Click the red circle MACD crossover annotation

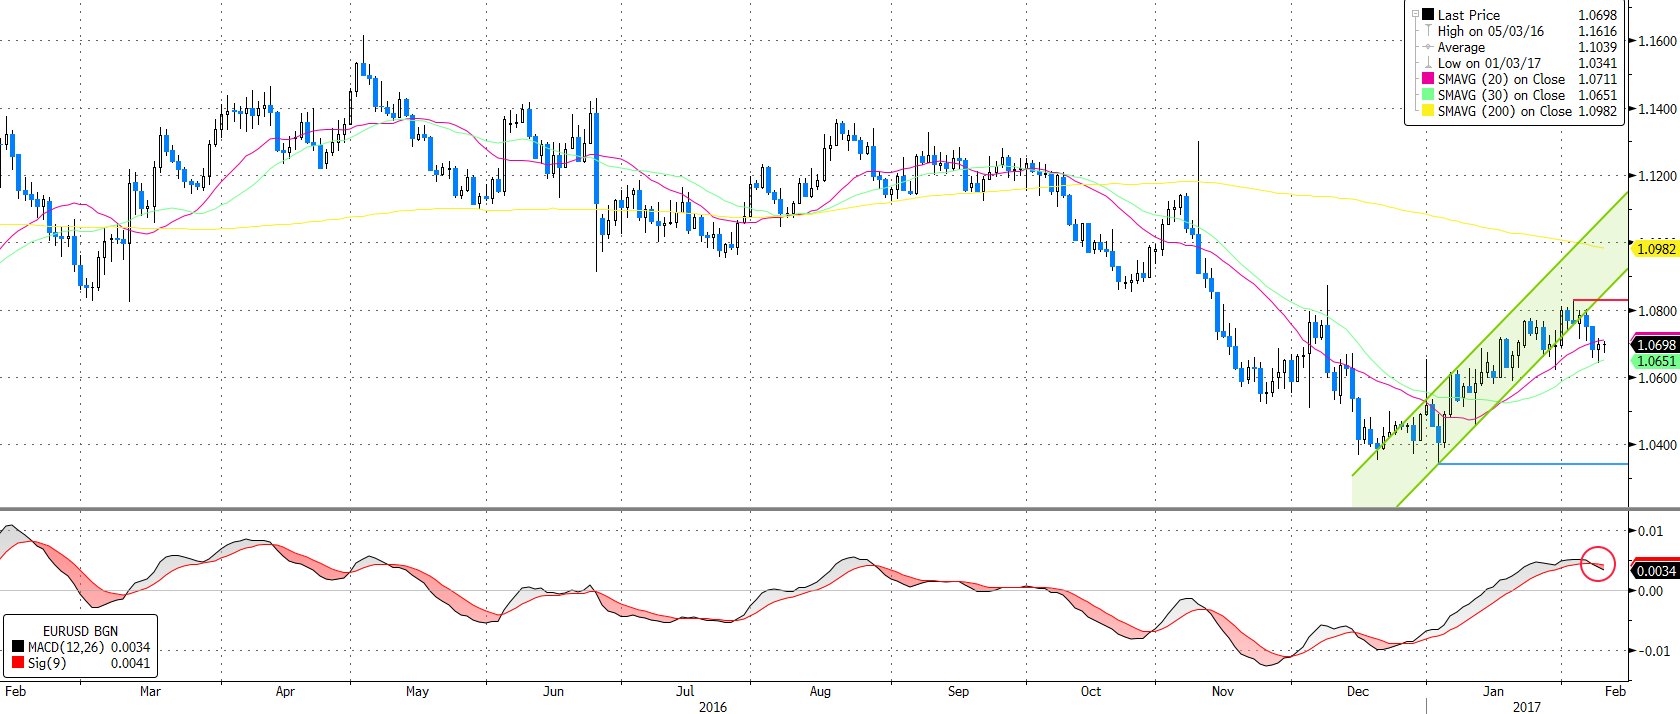tap(1598, 565)
